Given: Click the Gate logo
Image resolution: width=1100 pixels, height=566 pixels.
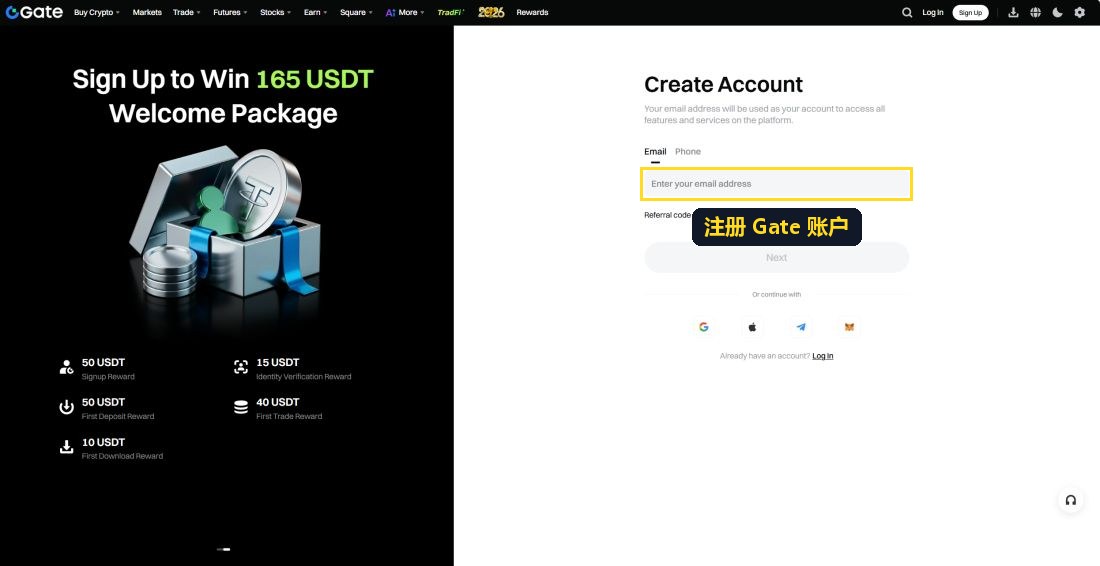Looking at the screenshot, I should coord(34,12).
